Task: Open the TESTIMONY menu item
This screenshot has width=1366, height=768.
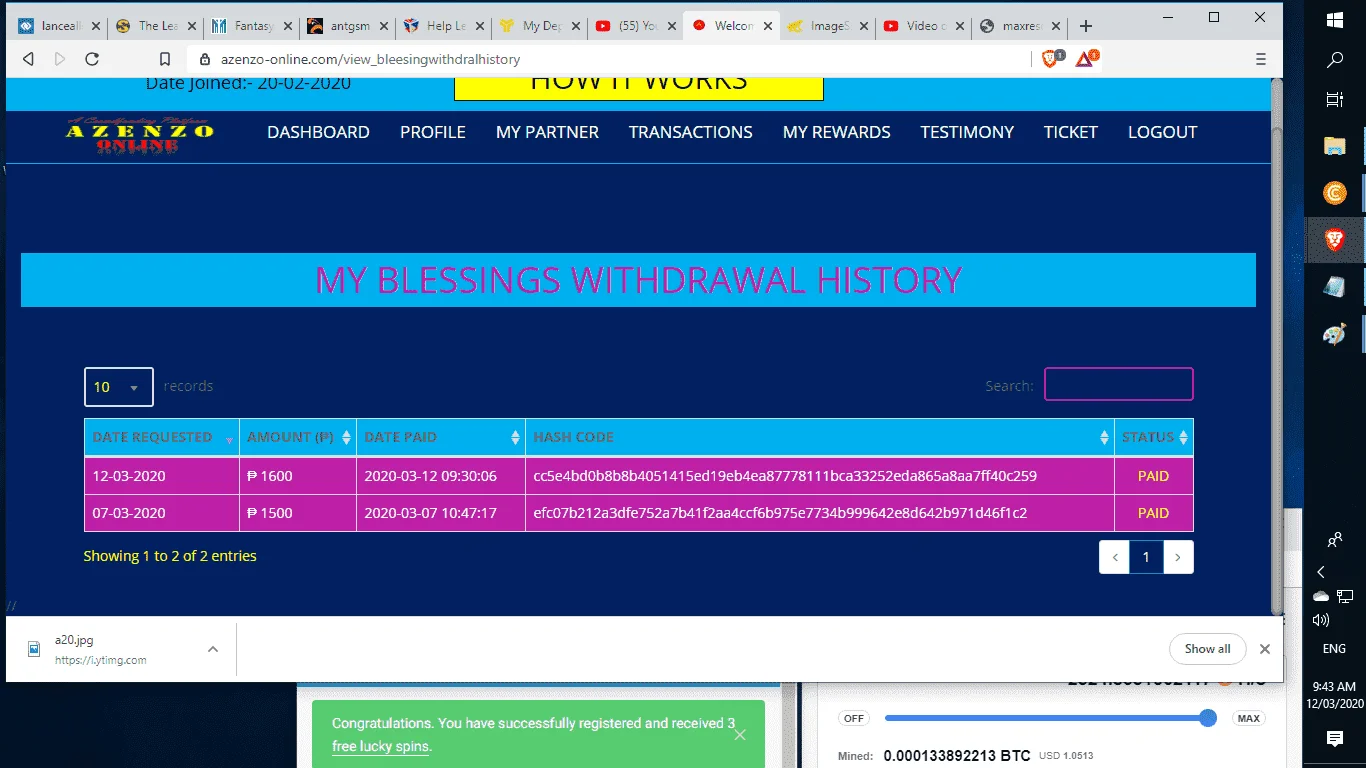Action: 967,132
